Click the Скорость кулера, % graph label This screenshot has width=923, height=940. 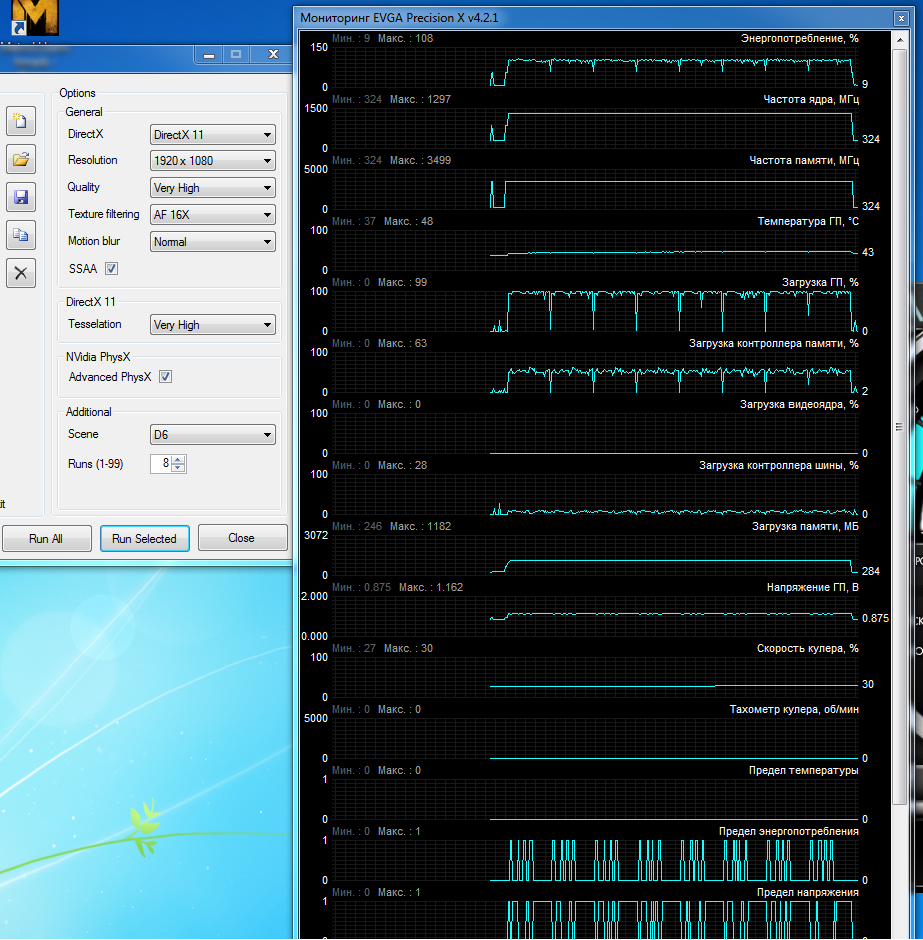click(807, 649)
